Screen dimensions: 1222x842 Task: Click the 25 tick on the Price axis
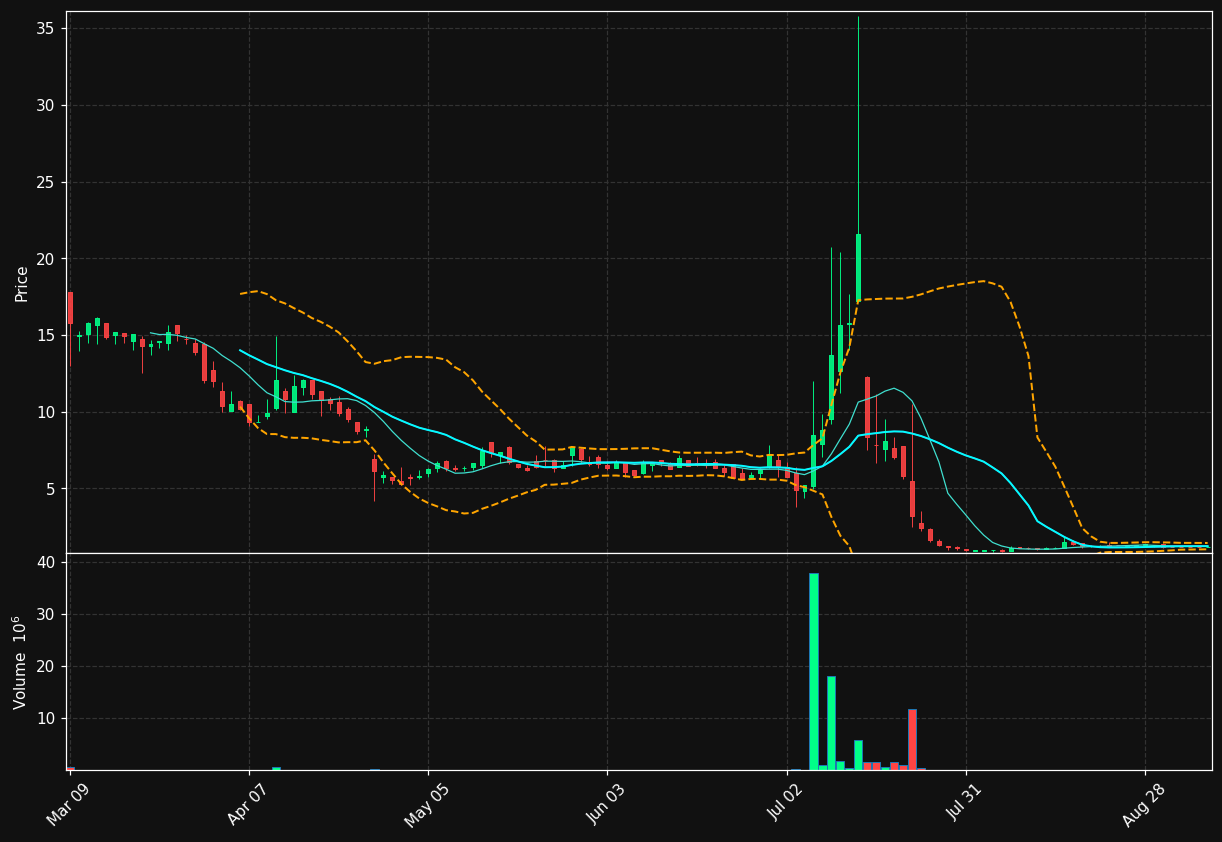[47, 182]
